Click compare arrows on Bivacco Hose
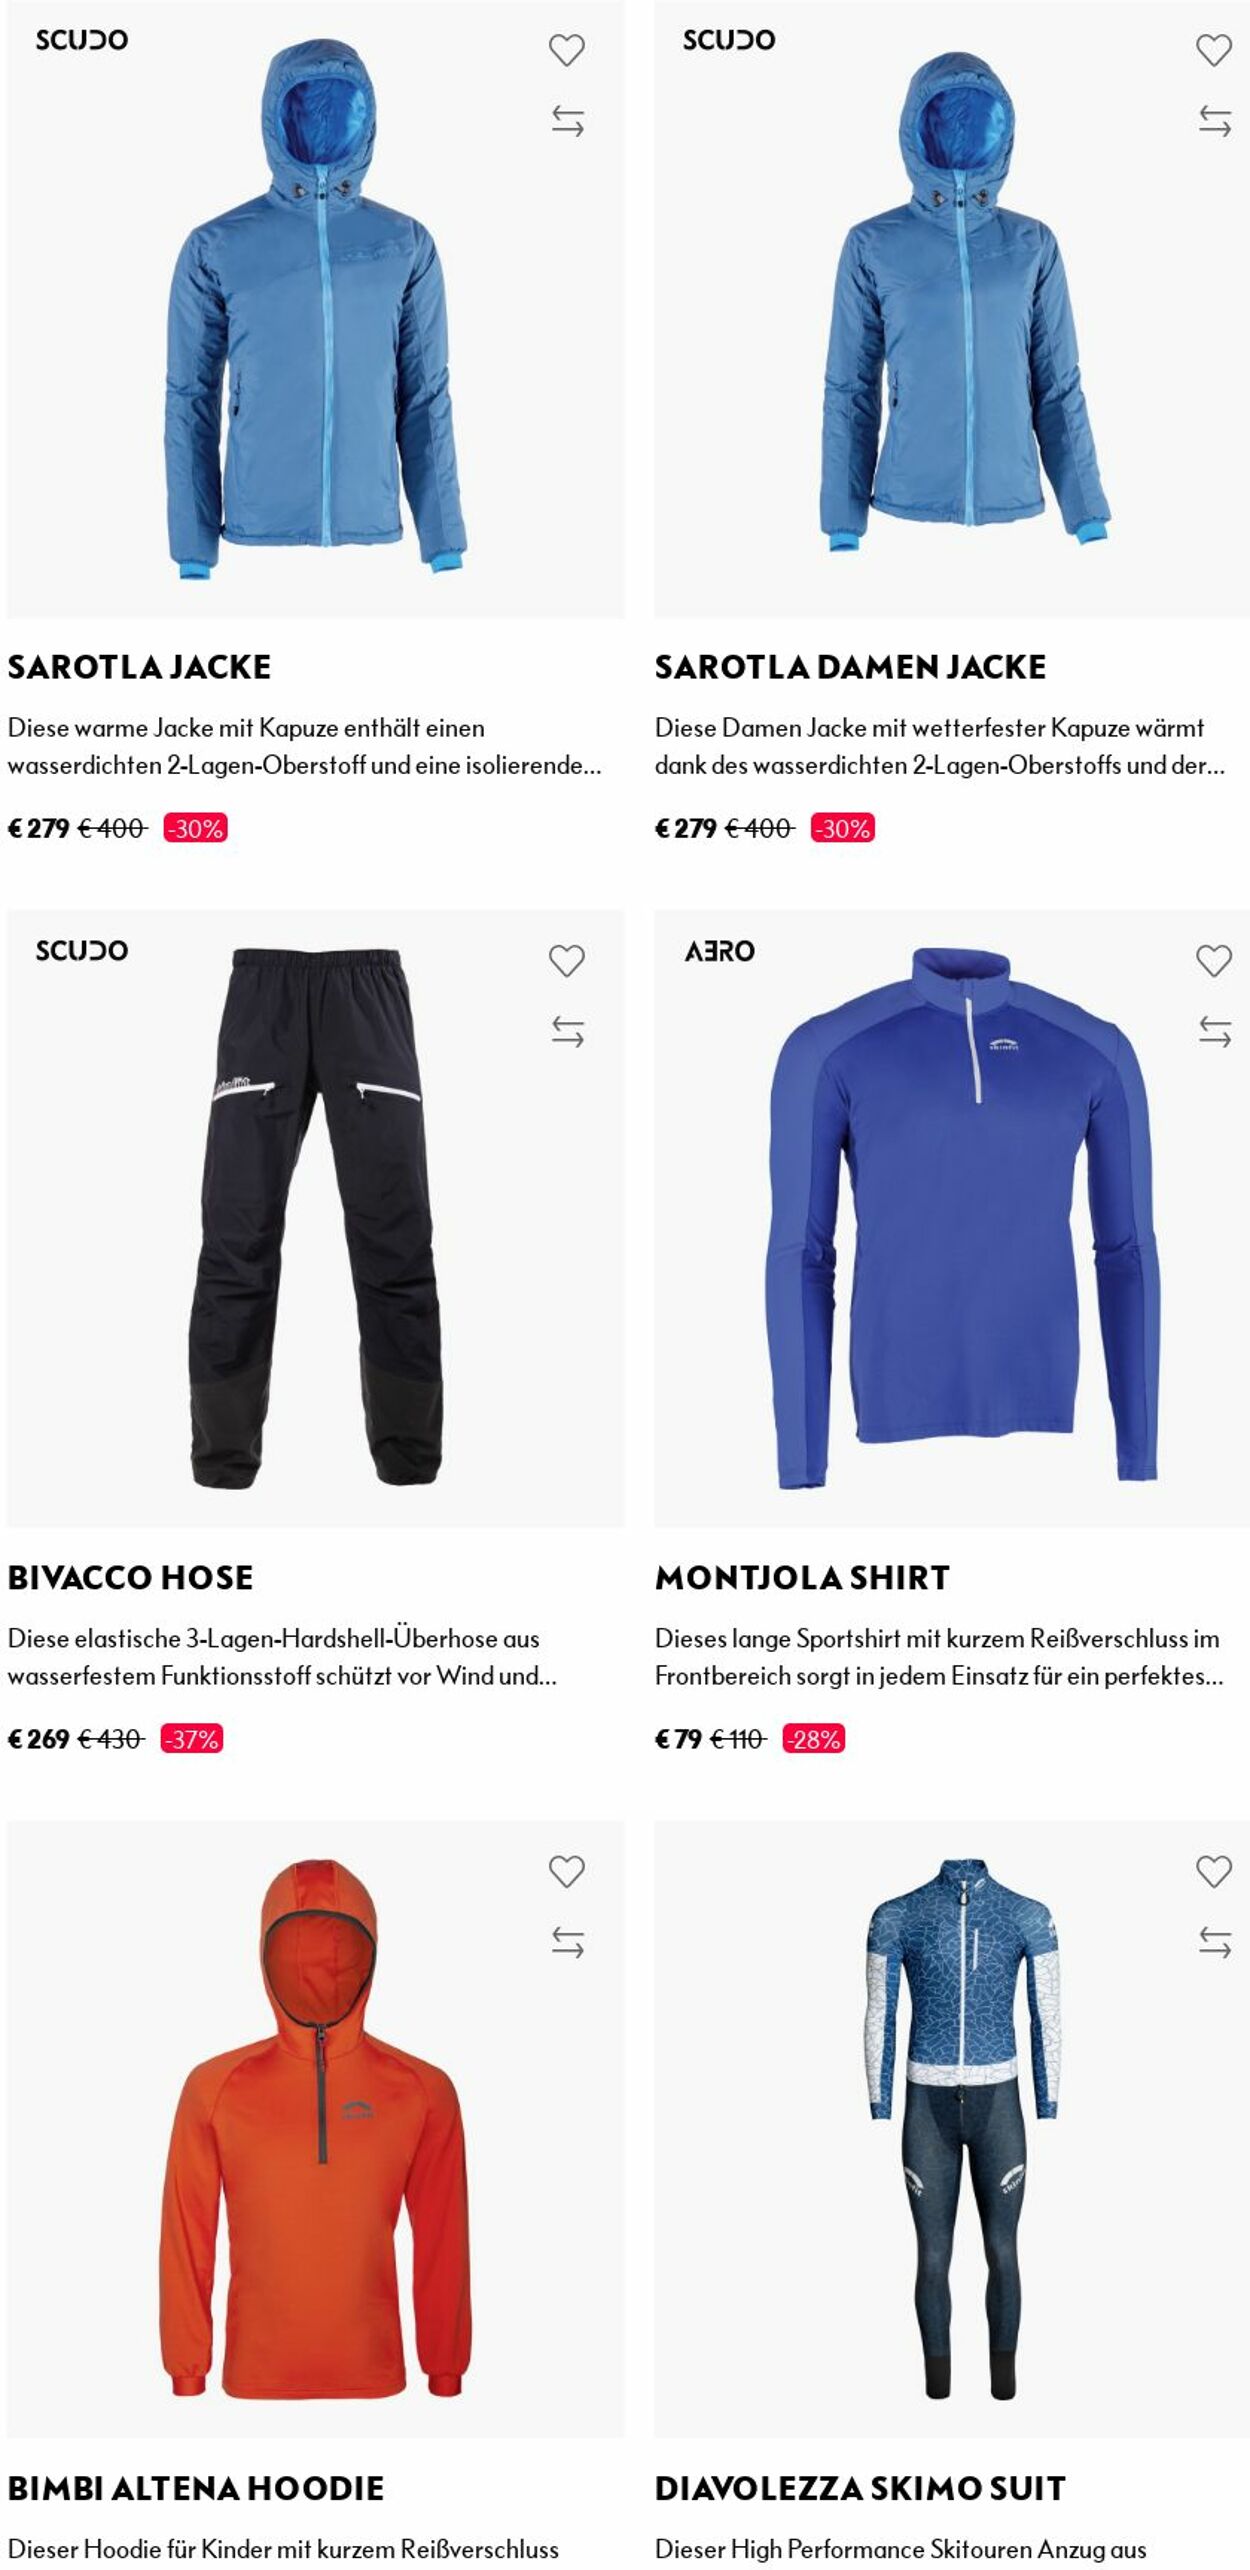The image size is (1250, 2570). (567, 1032)
